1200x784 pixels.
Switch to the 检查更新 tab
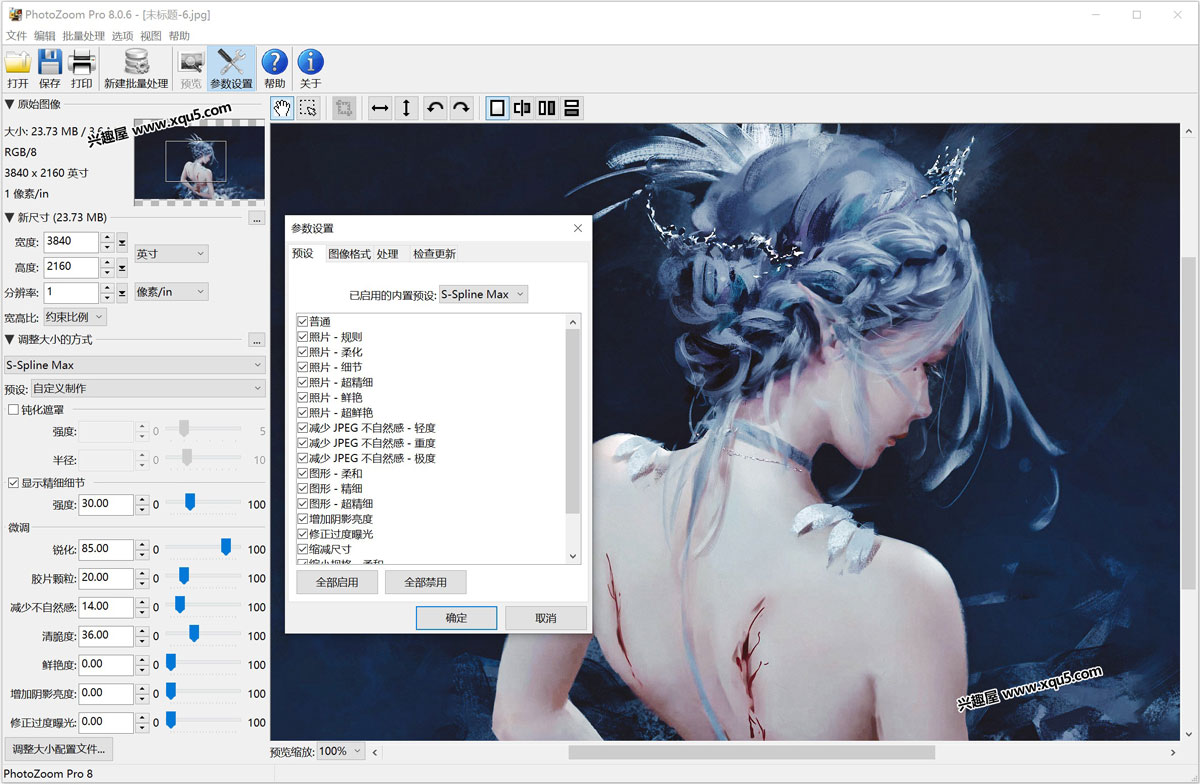click(435, 254)
